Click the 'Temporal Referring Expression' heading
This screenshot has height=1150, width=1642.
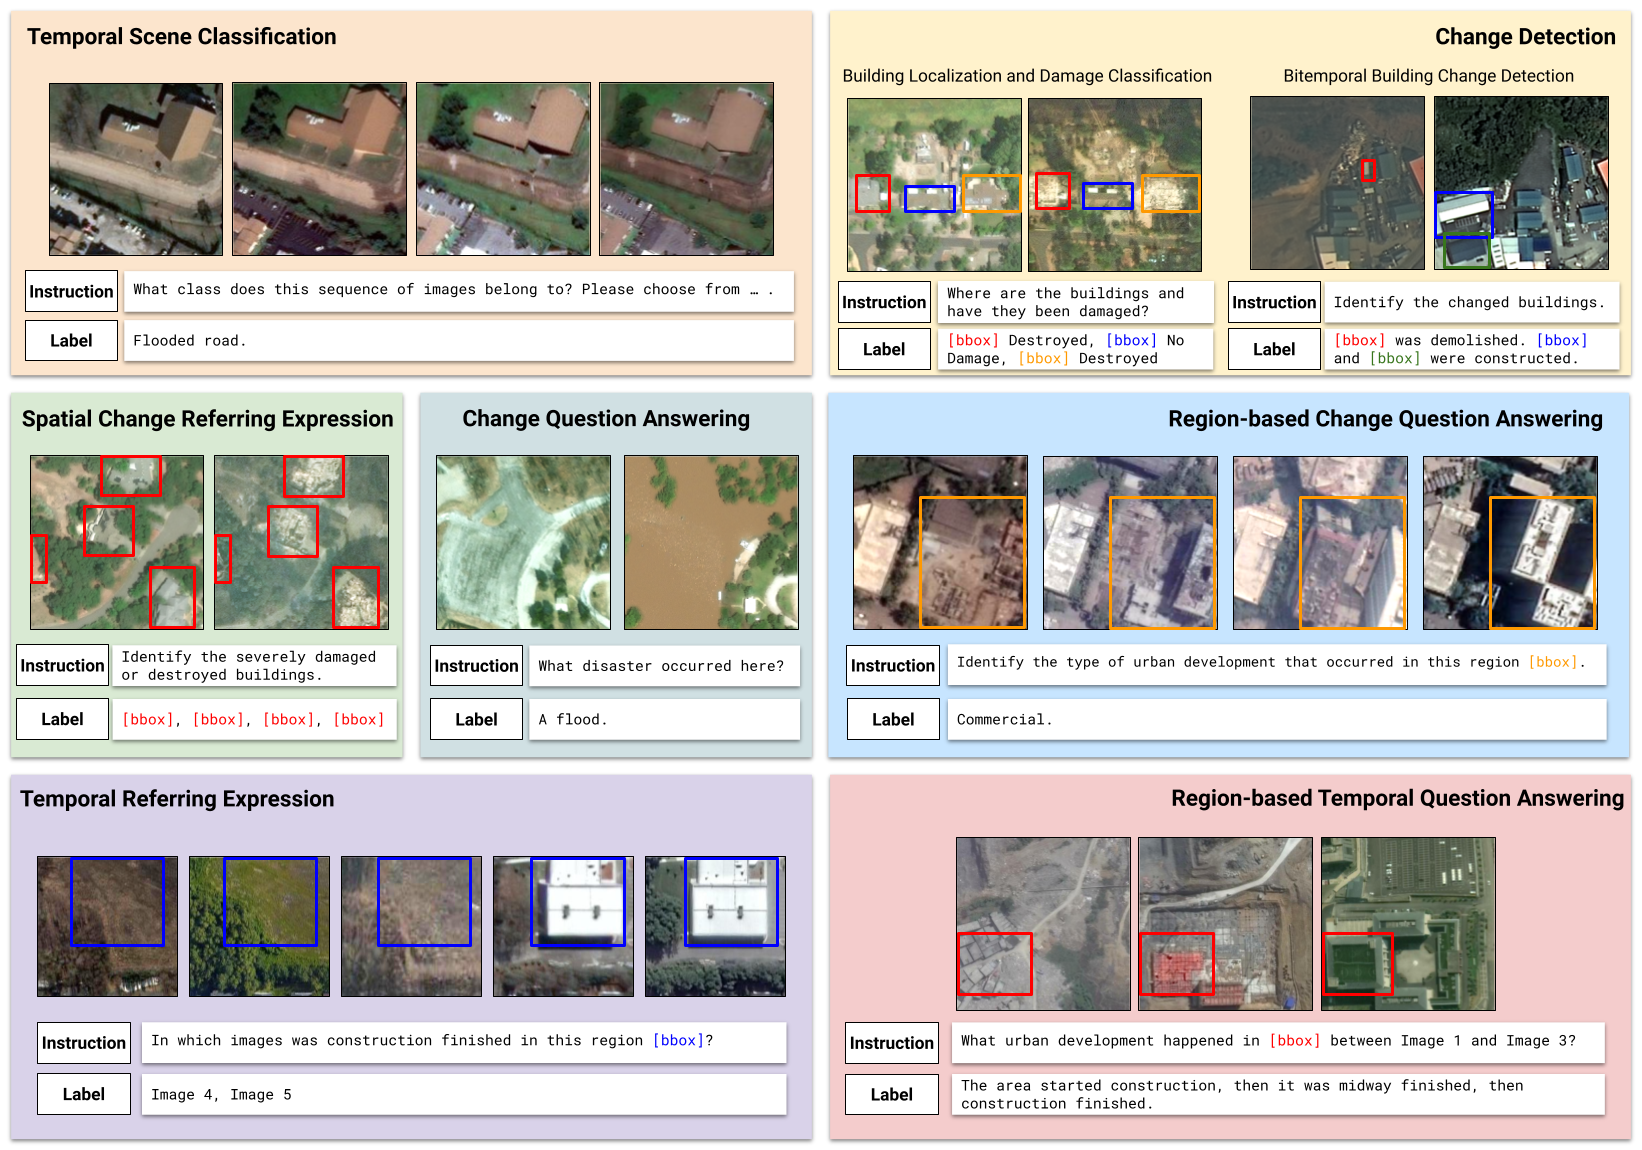177,799
